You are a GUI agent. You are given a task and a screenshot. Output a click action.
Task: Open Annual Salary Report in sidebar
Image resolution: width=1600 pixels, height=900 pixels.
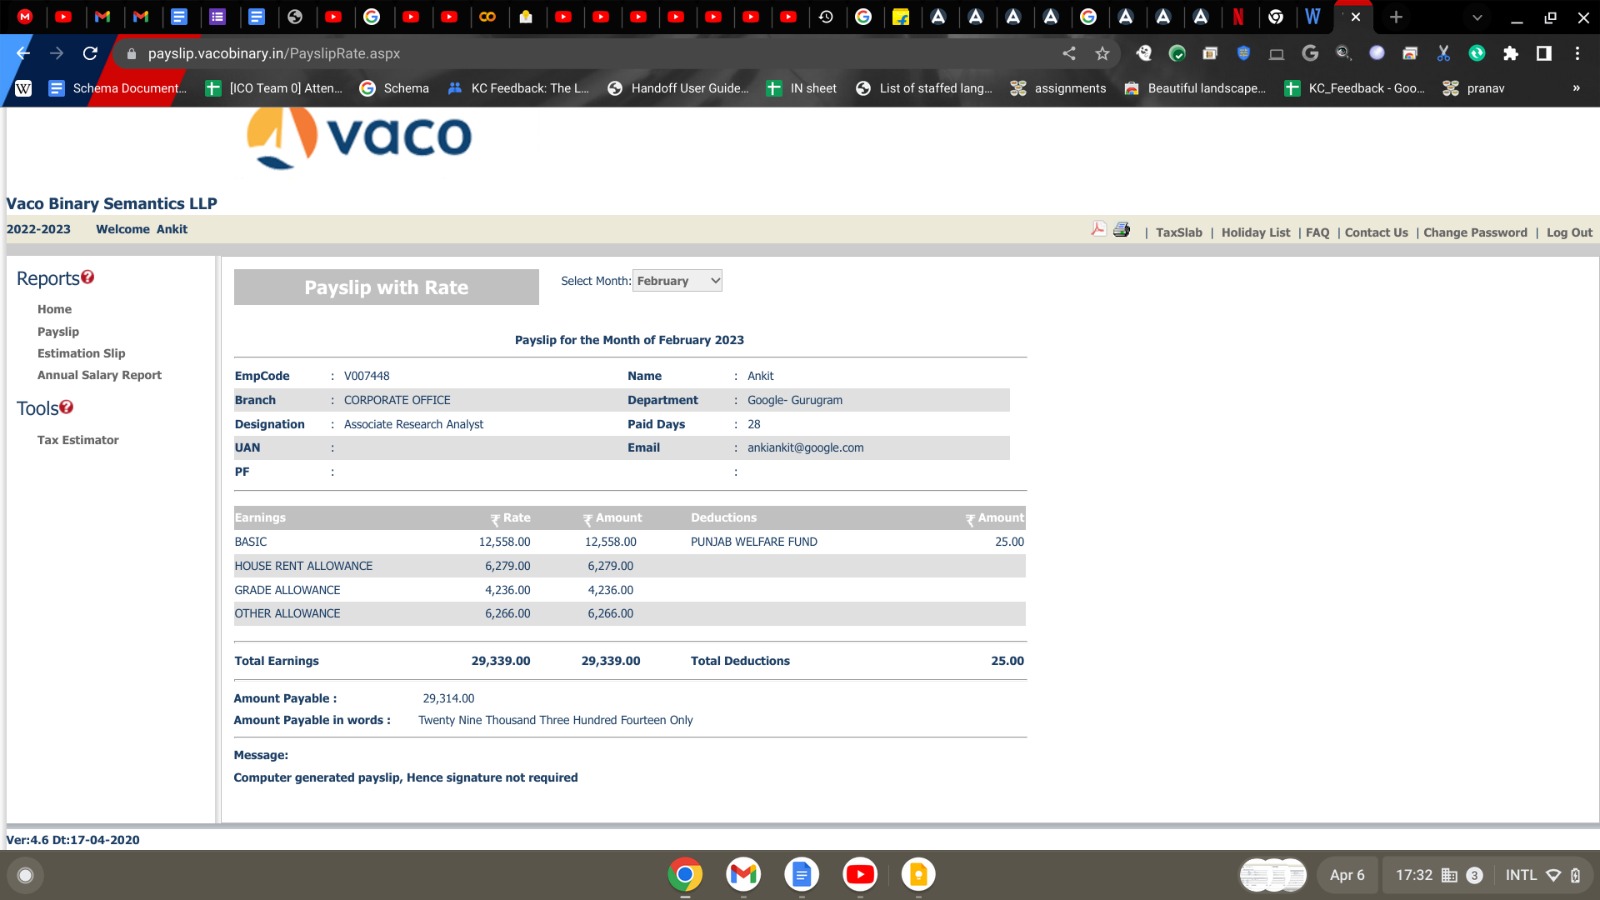tap(99, 375)
